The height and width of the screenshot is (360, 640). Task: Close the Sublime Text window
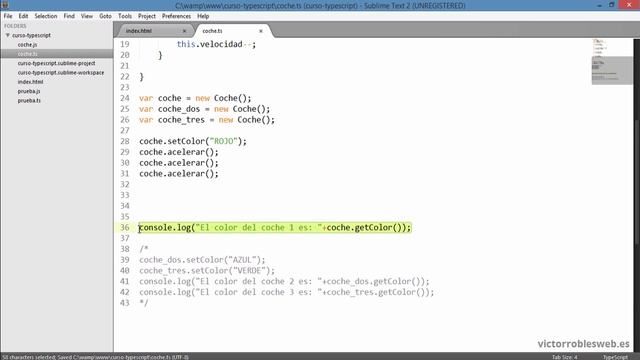tap(629, 5)
